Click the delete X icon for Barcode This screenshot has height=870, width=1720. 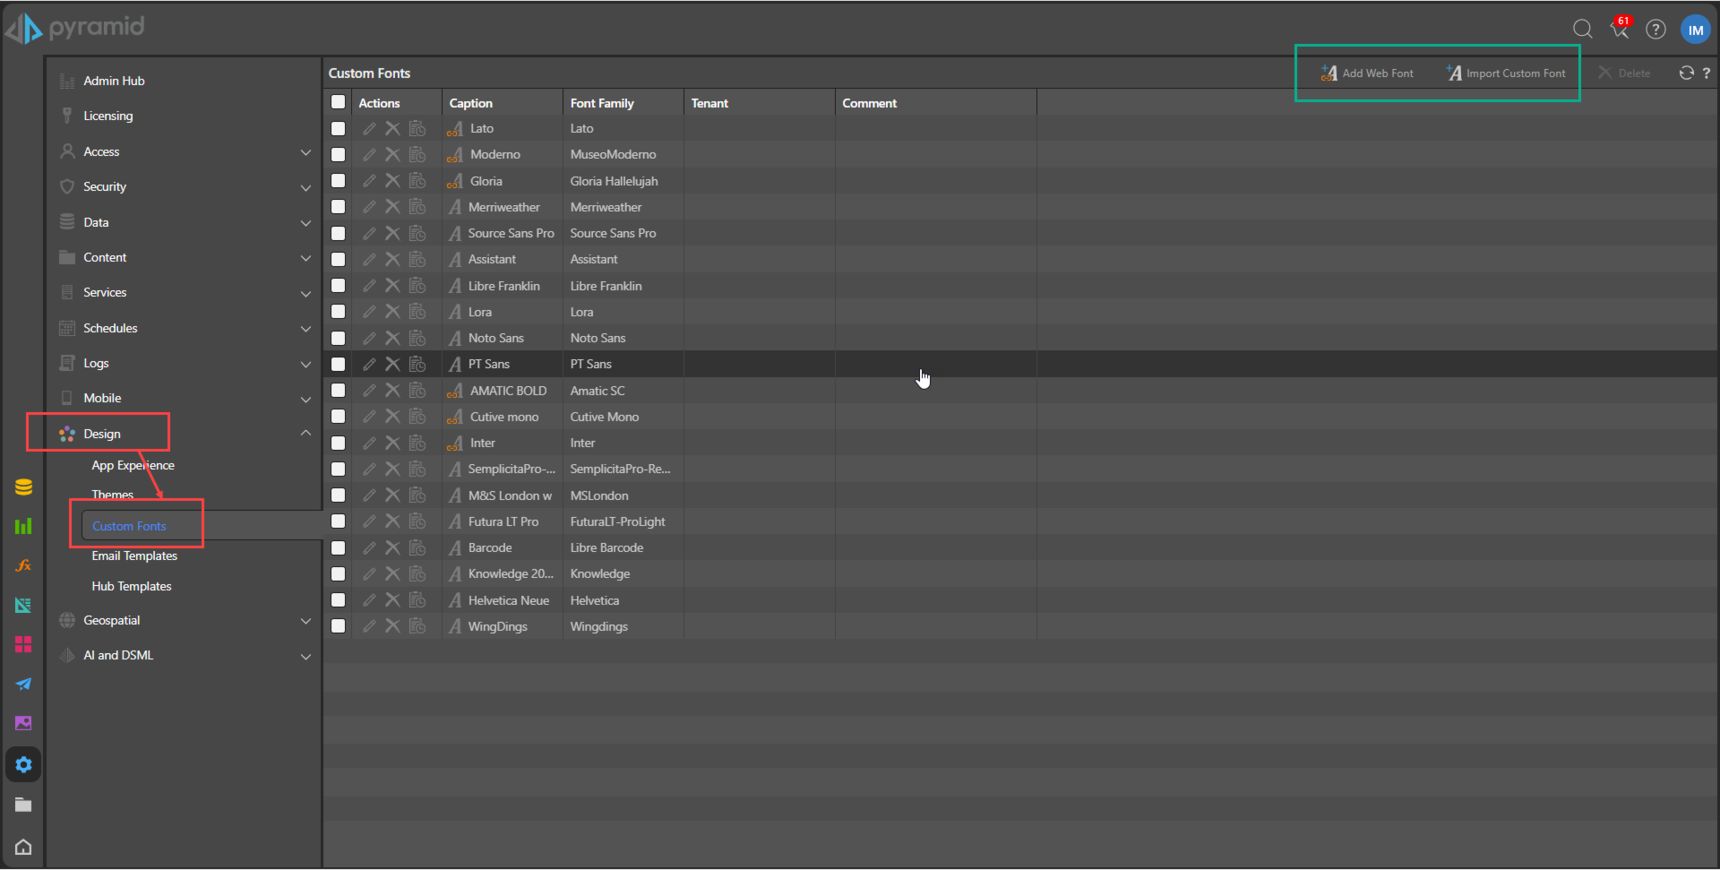pyautogui.click(x=393, y=548)
